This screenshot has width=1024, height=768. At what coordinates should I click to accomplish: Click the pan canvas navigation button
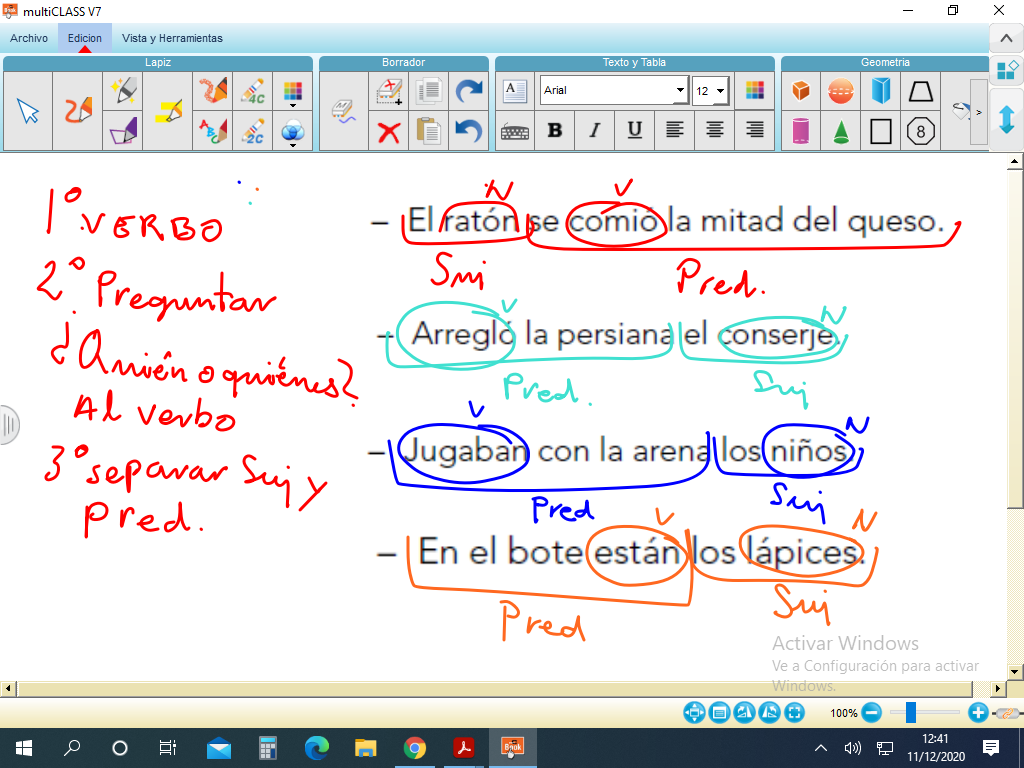[x=694, y=712]
